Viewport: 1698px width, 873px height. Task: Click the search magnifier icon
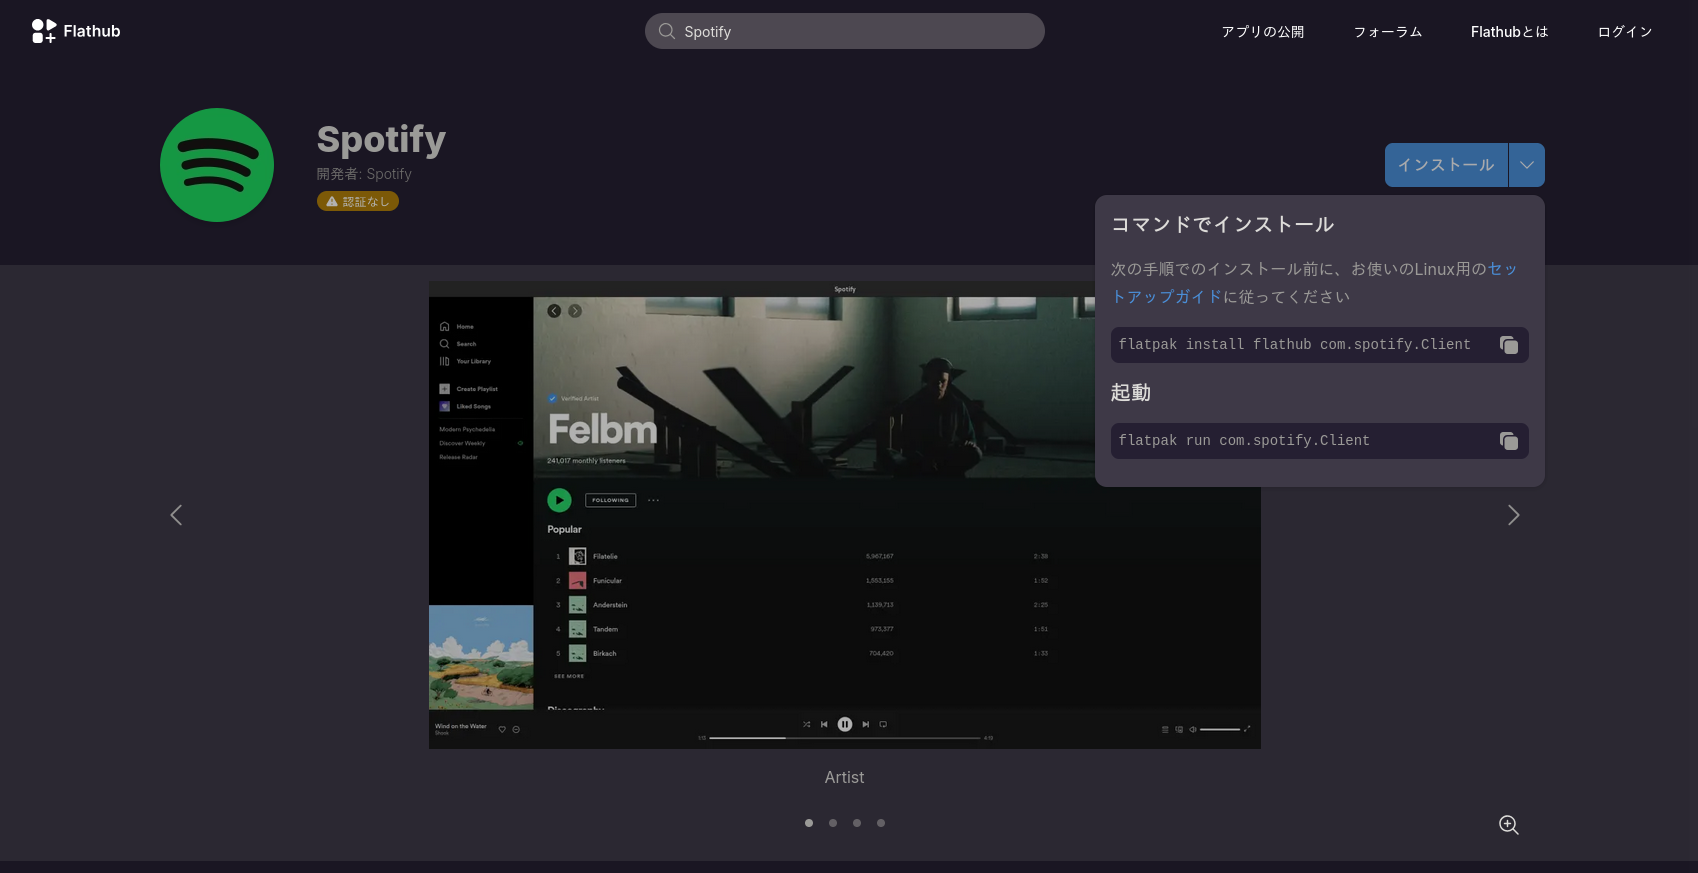tap(667, 31)
